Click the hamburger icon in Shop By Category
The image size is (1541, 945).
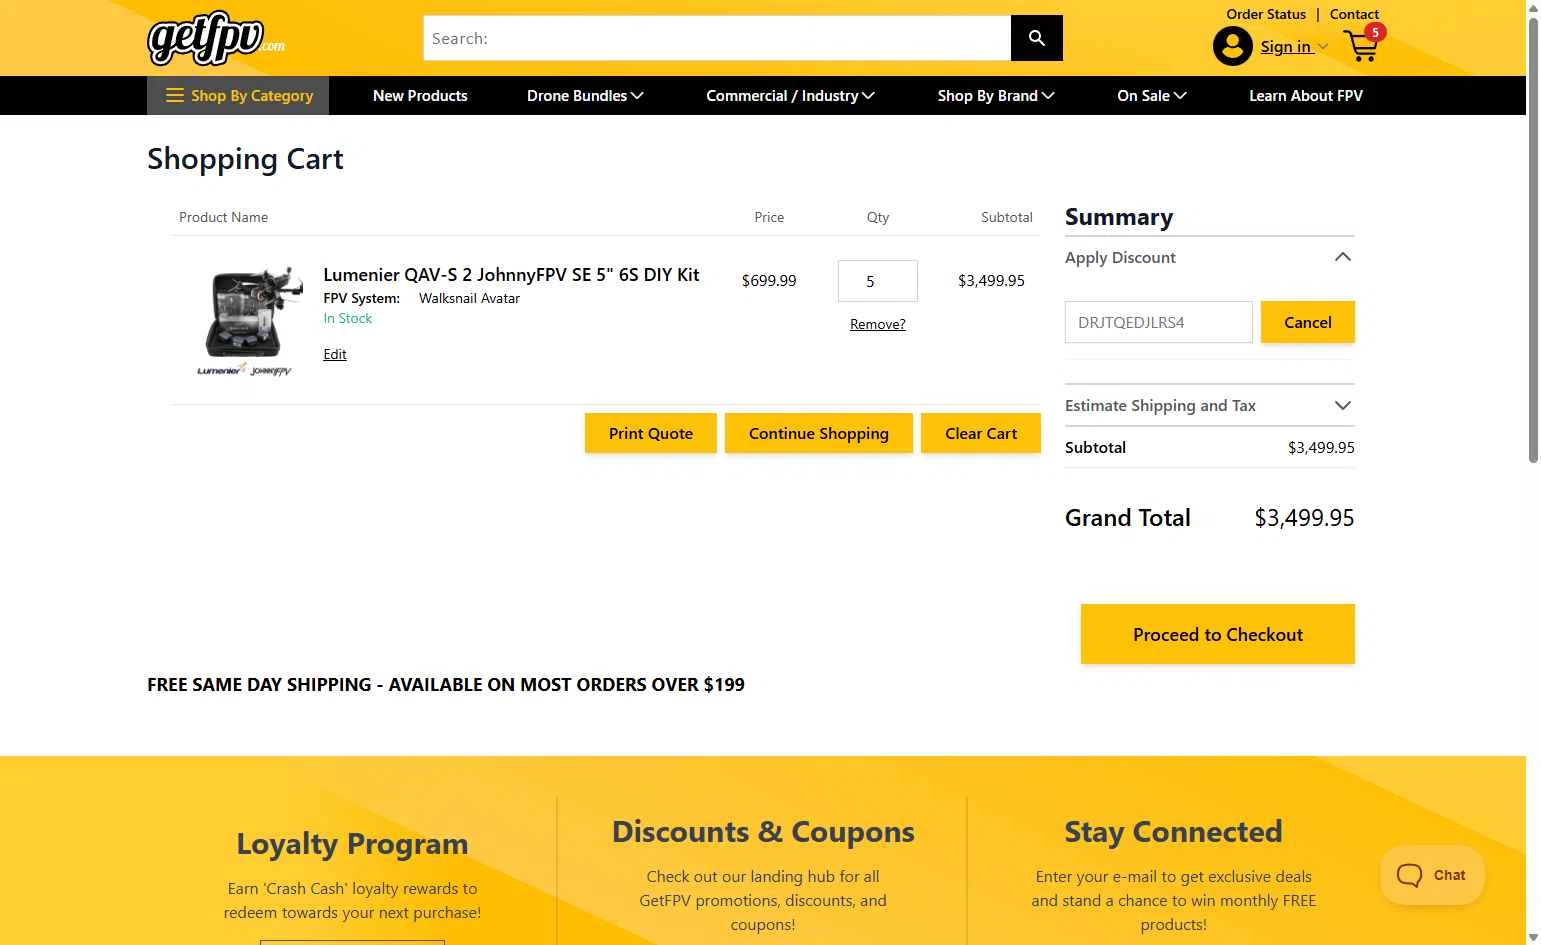coord(175,96)
